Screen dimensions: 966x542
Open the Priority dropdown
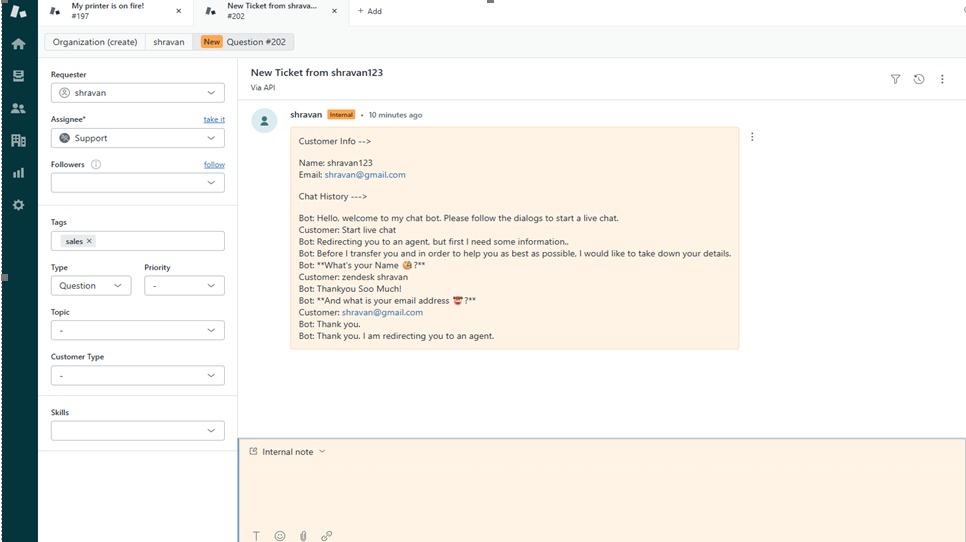[x=184, y=286]
